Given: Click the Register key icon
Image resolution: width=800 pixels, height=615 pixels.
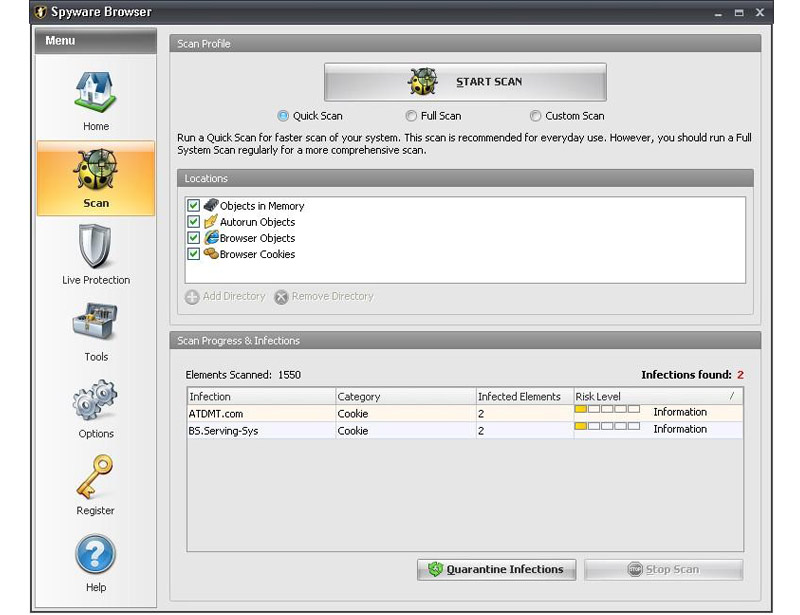Looking at the screenshot, I should click(96, 477).
